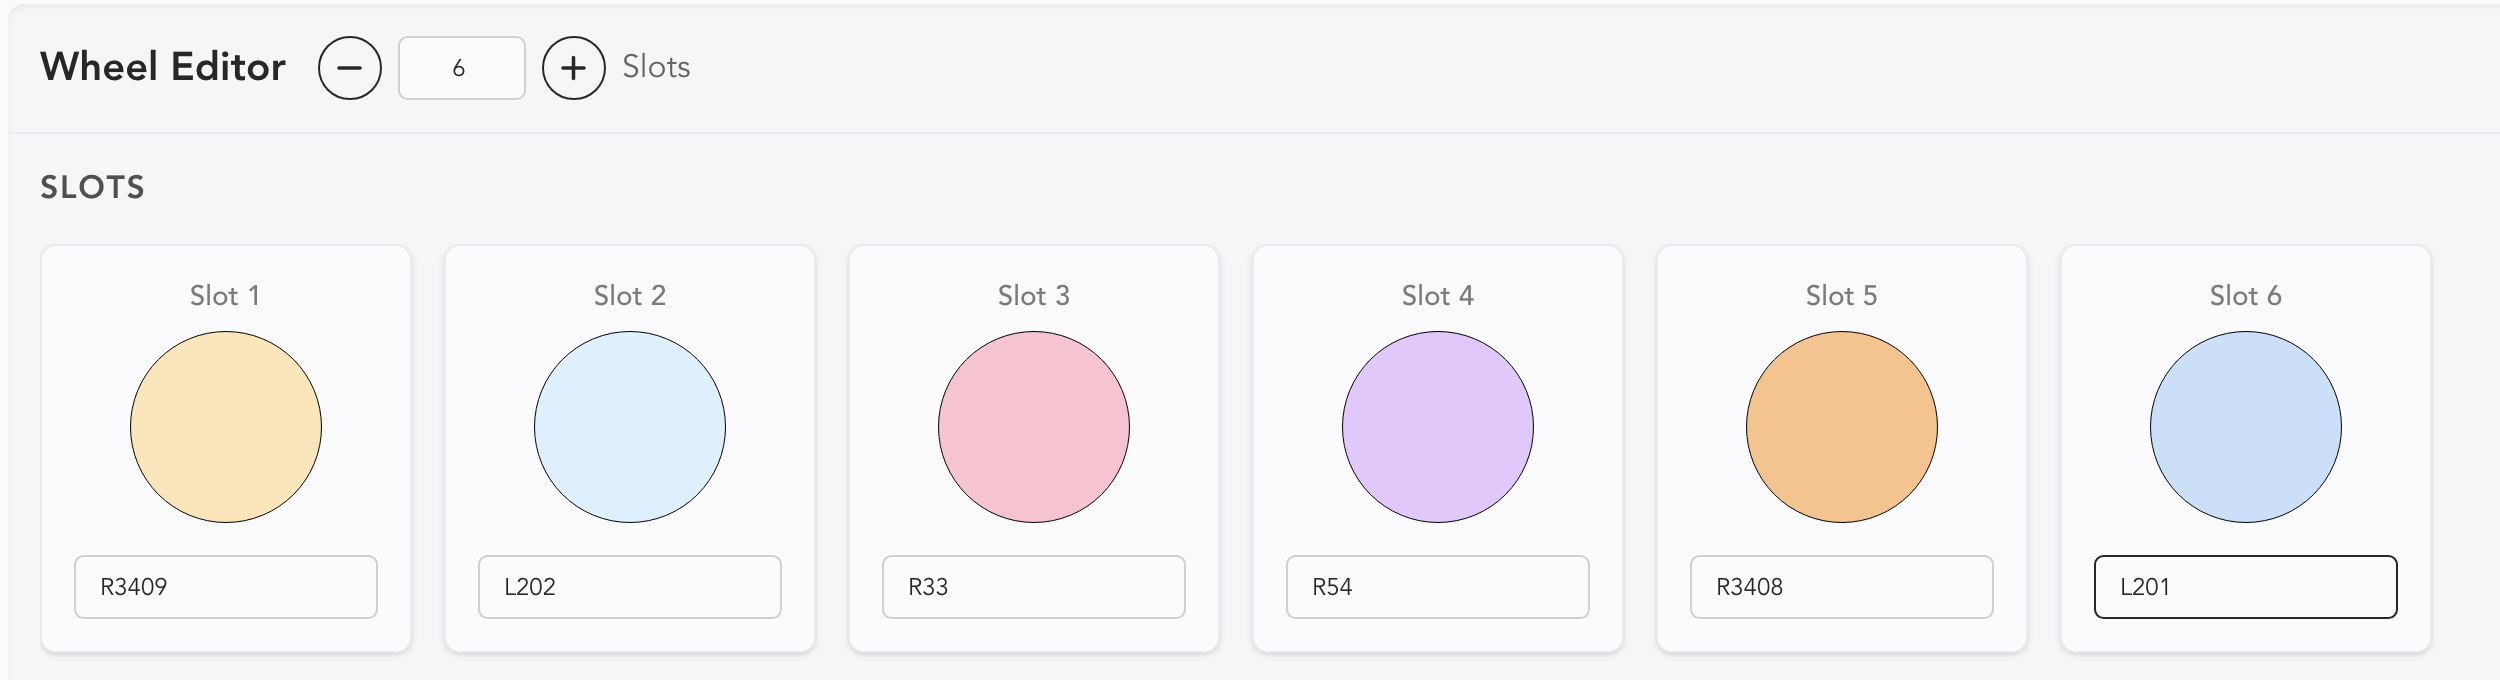Select the Slot 4 purple color circle

pos(1438,427)
